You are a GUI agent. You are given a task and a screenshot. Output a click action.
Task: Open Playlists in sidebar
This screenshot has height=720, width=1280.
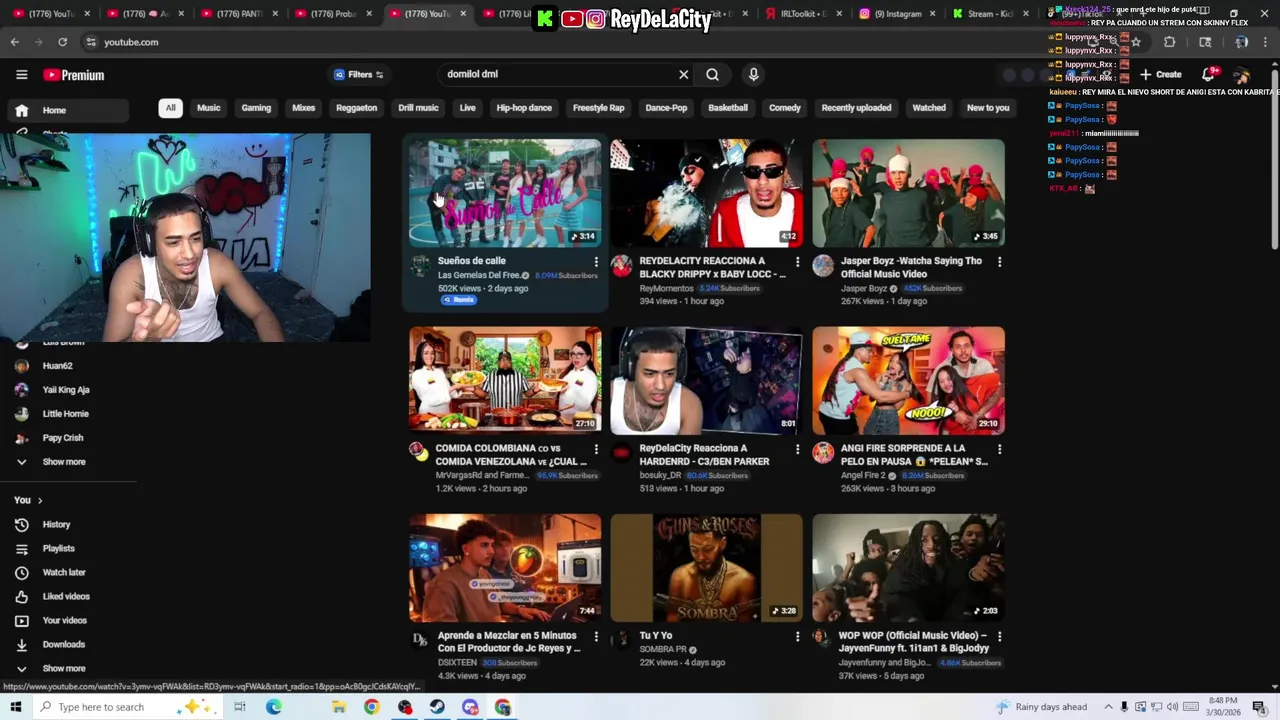coord(58,549)
